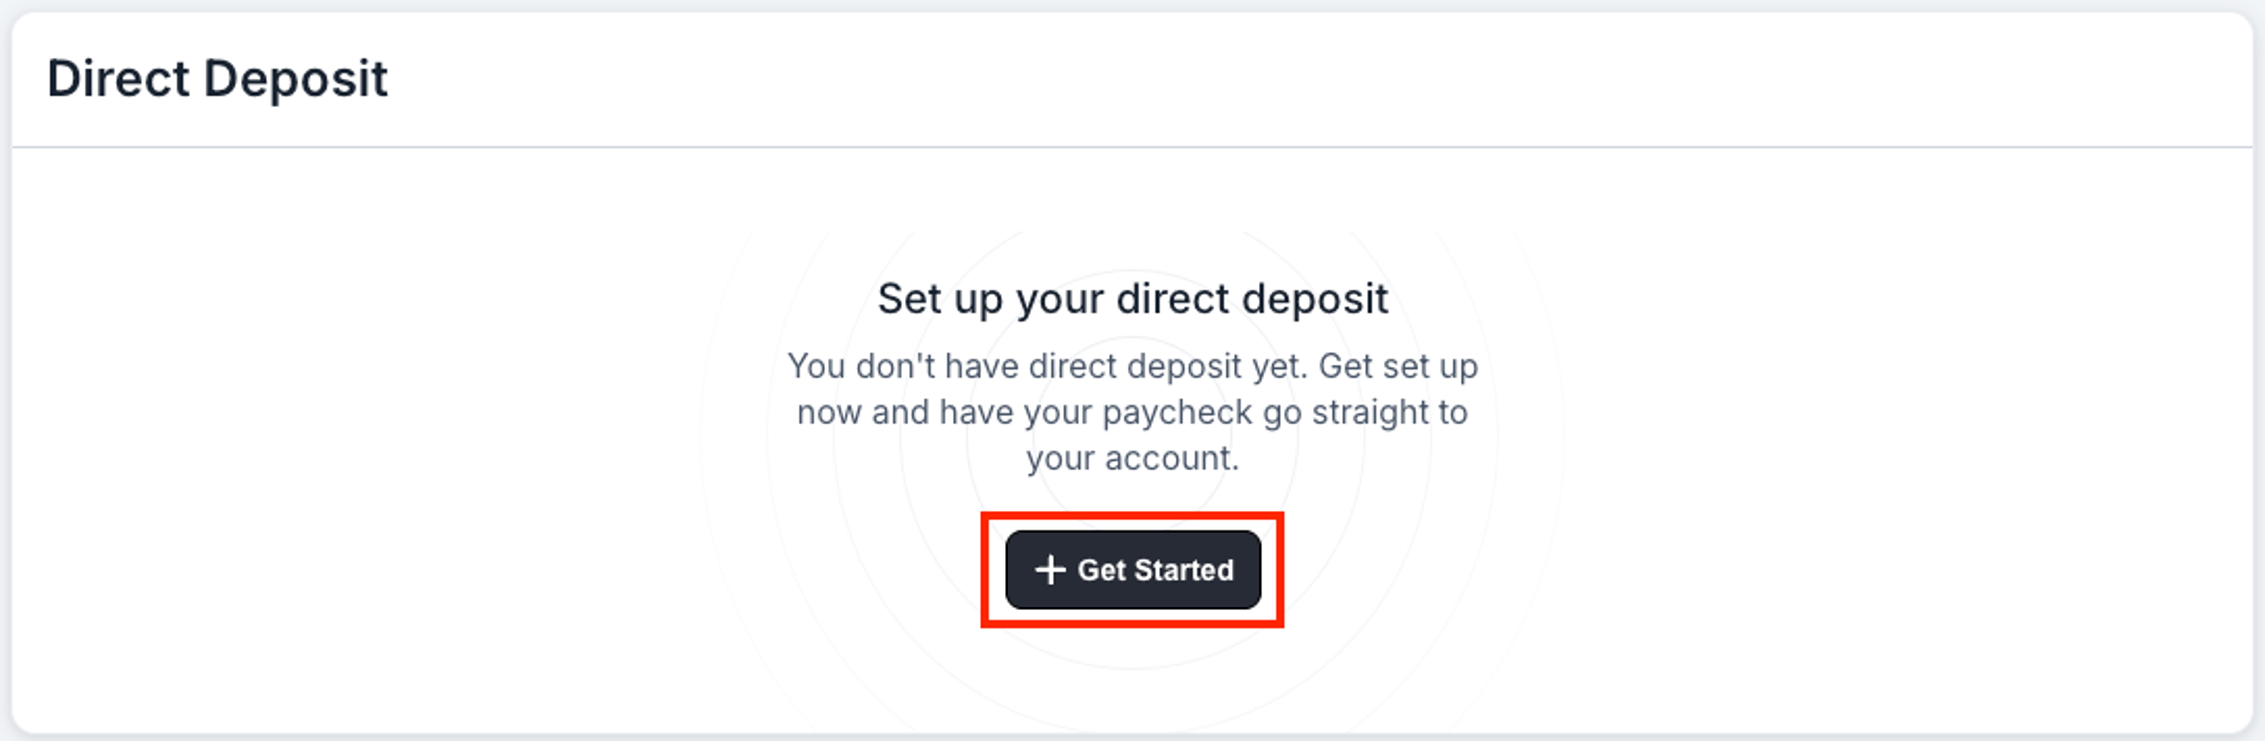Click the word "now" starting the second line
The height and width of the screenshot is (742, 2266).
click(829, 412)
